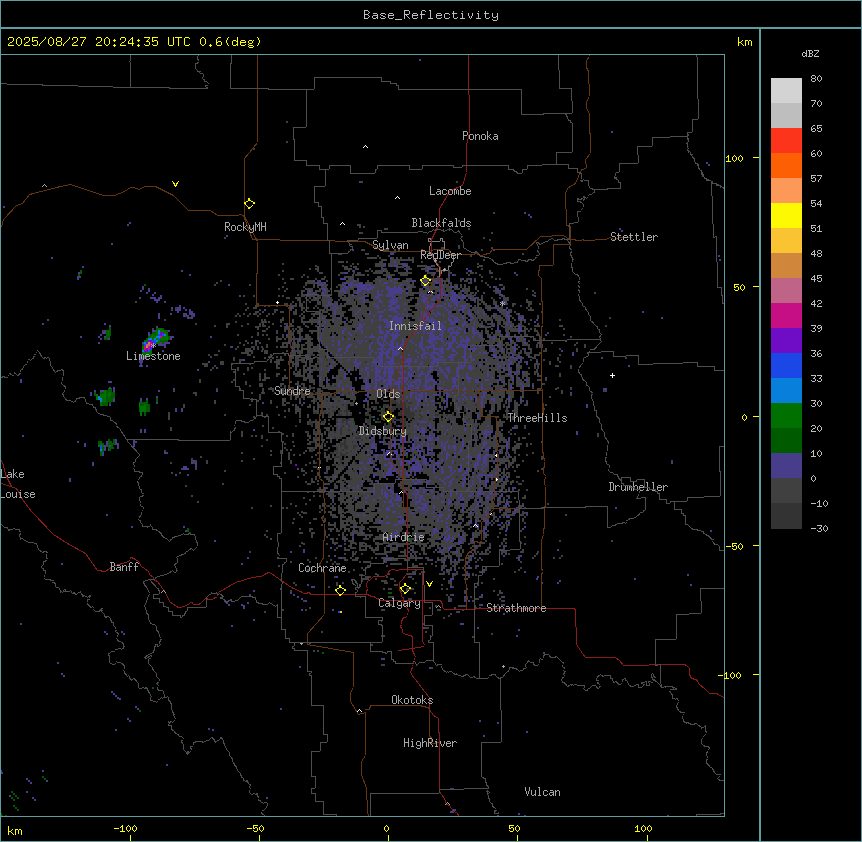This screenshot has width=862, height=842.
Task: Click the Didsbury label
Action: click(x=383, y=431)
